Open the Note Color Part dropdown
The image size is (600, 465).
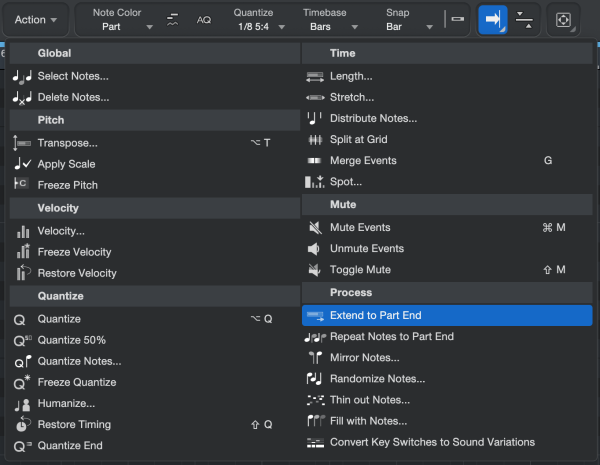tap(122, 20)
